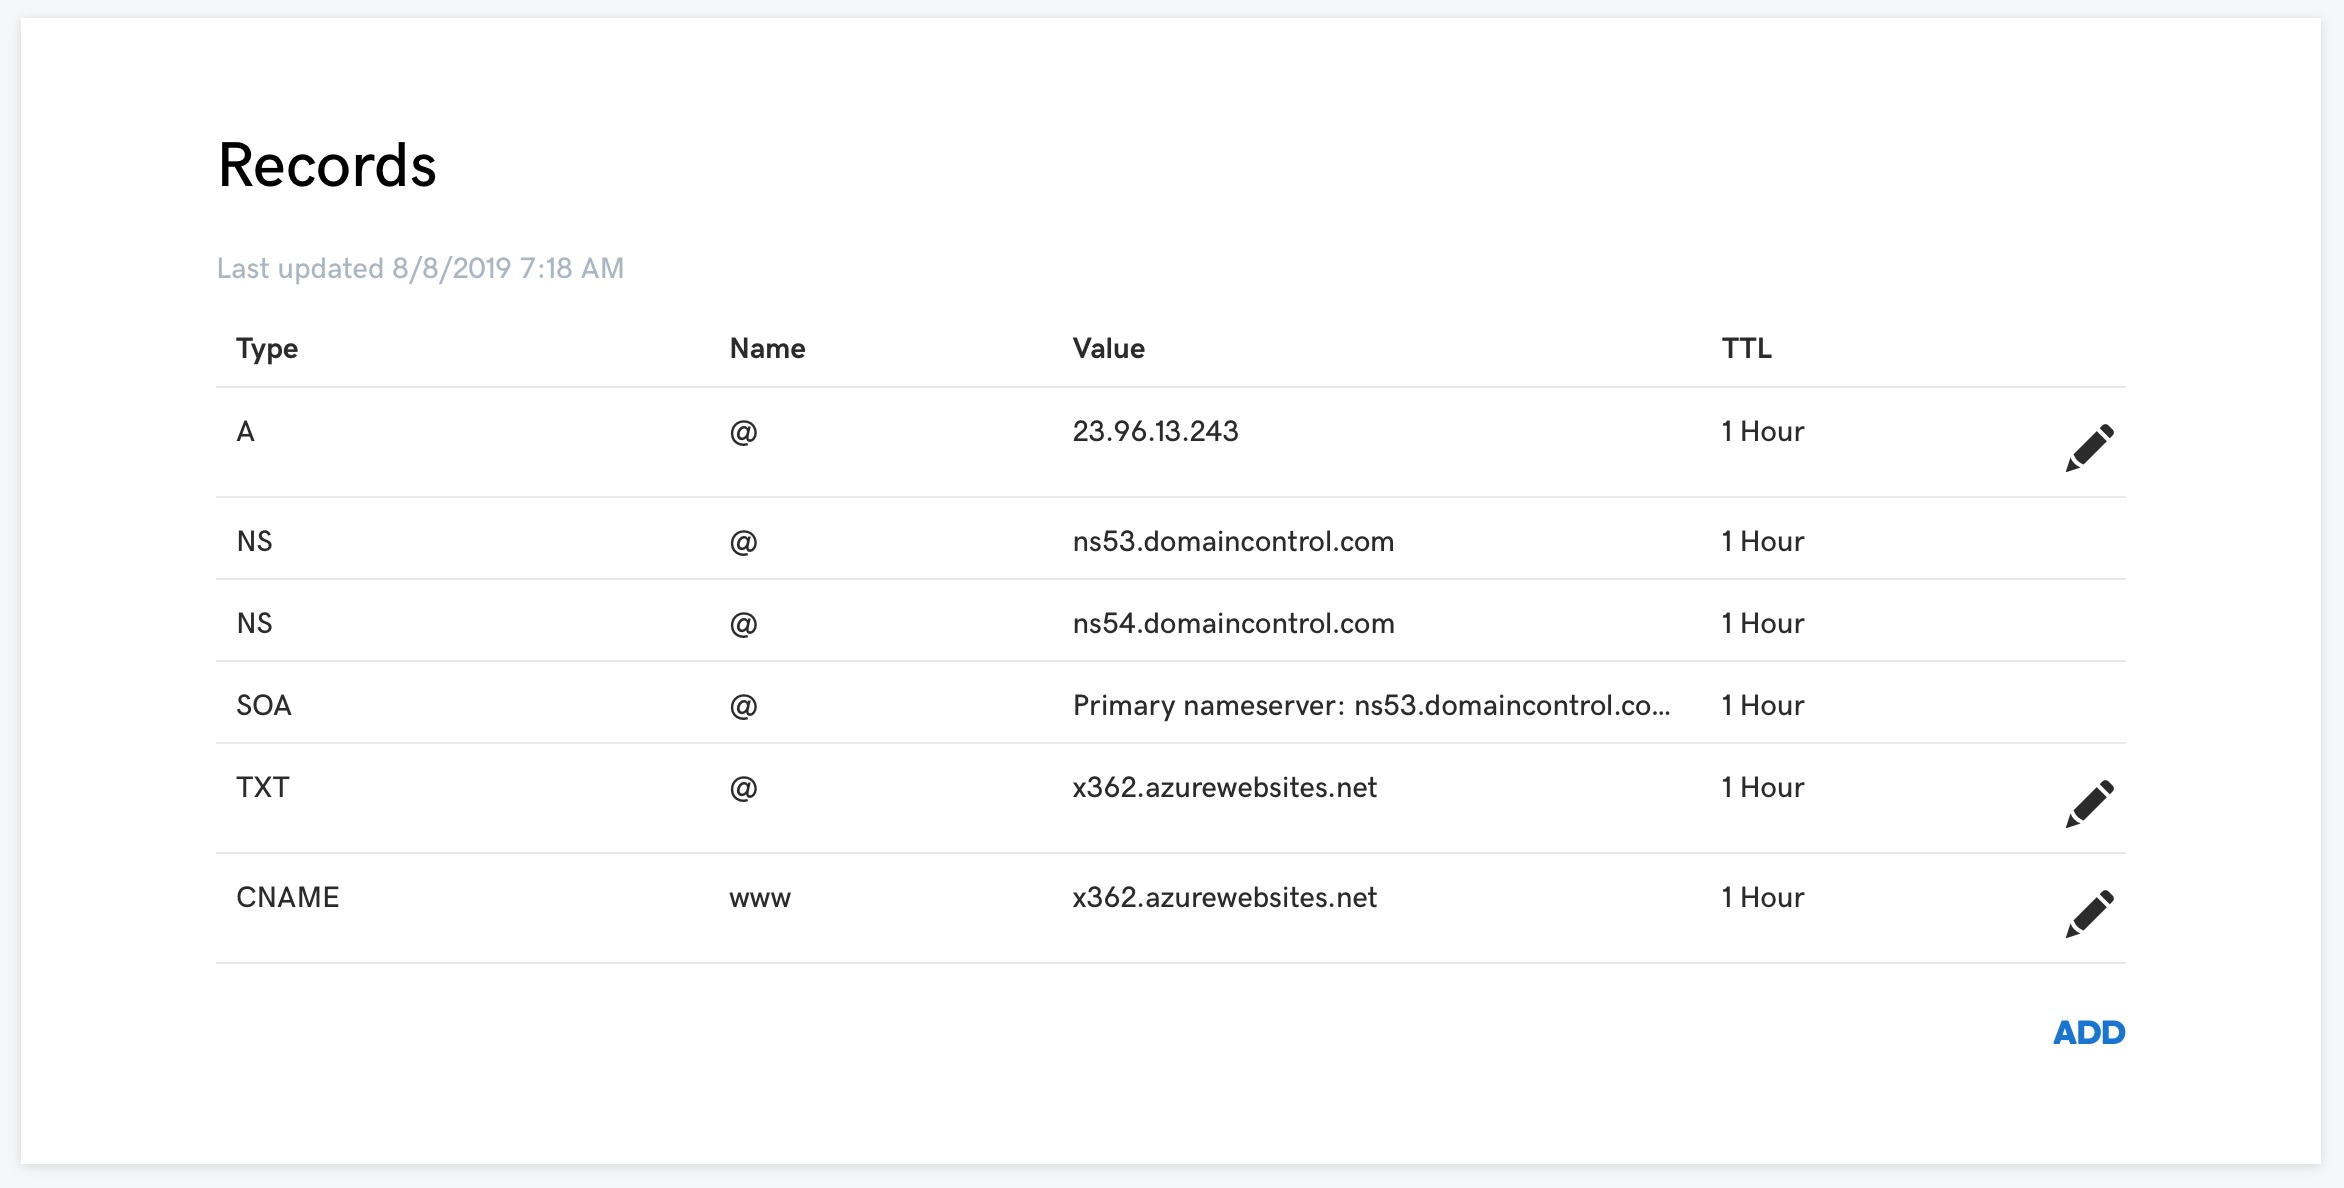The width and height of the screenshot is (2344, 1188).
Task: Click the SOA record type cell
Action: click(x=264, y=705)
